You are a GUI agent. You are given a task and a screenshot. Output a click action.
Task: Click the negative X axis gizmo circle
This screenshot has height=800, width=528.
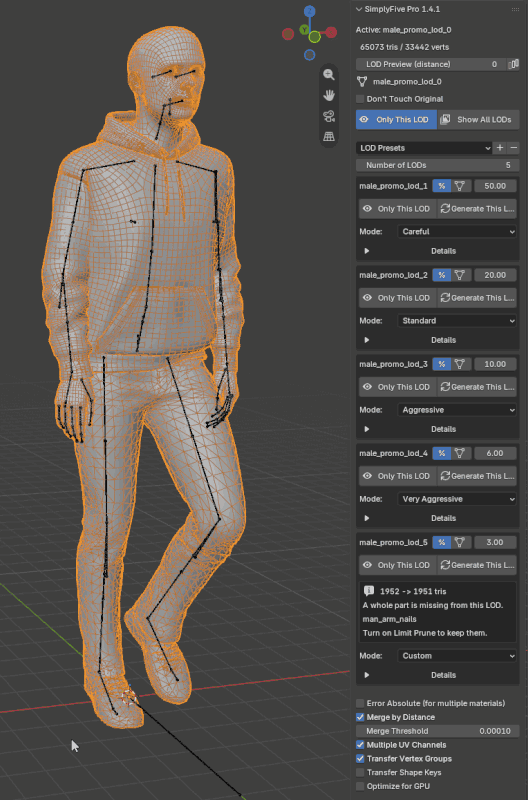[x=288, y=34]
